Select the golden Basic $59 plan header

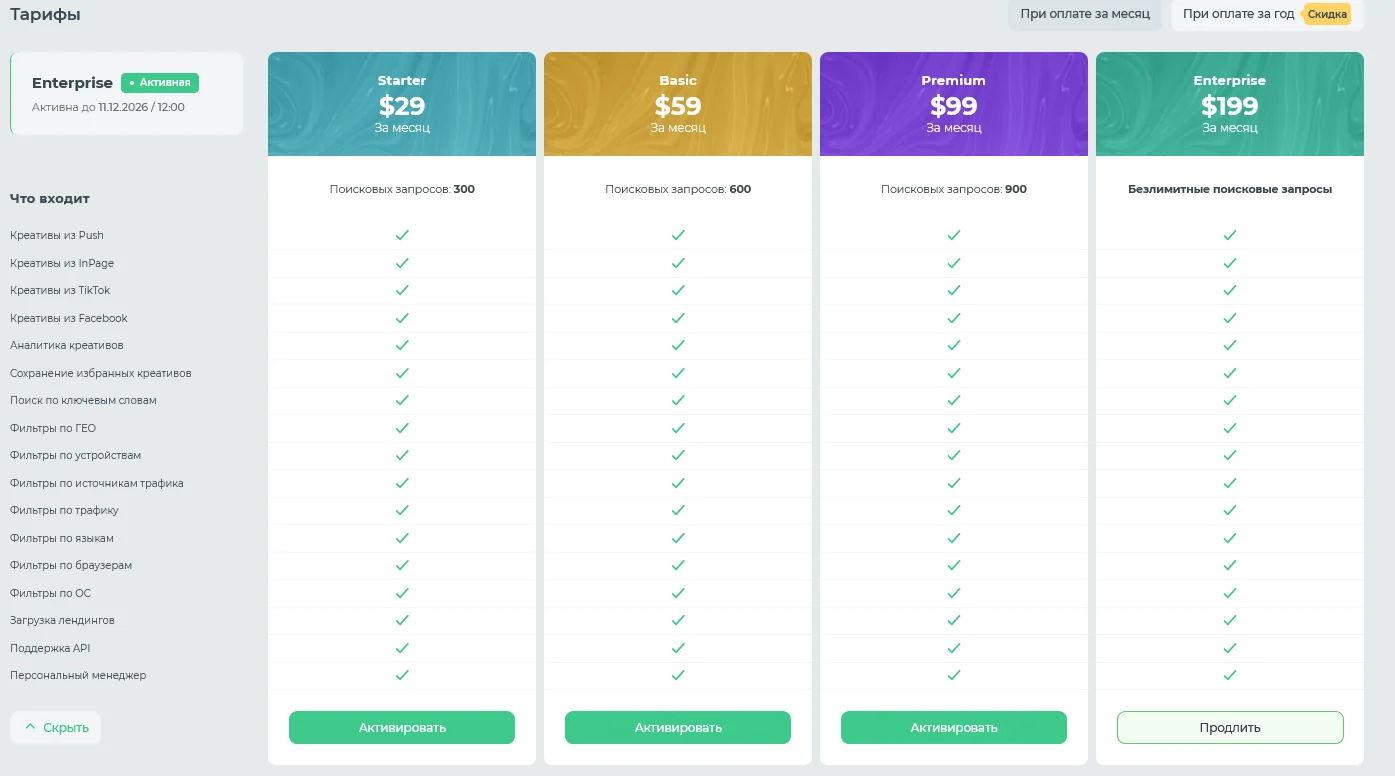[x=678, y=104]
